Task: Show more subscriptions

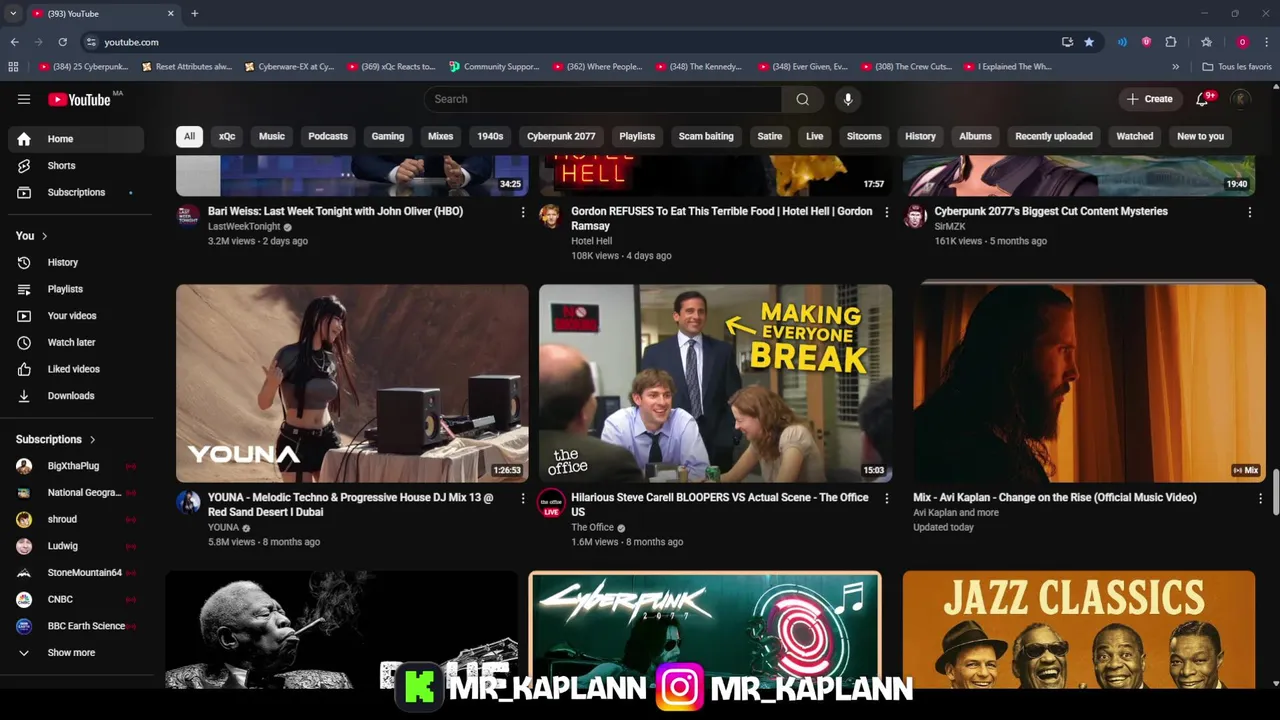Action: [x=76, y=653]
